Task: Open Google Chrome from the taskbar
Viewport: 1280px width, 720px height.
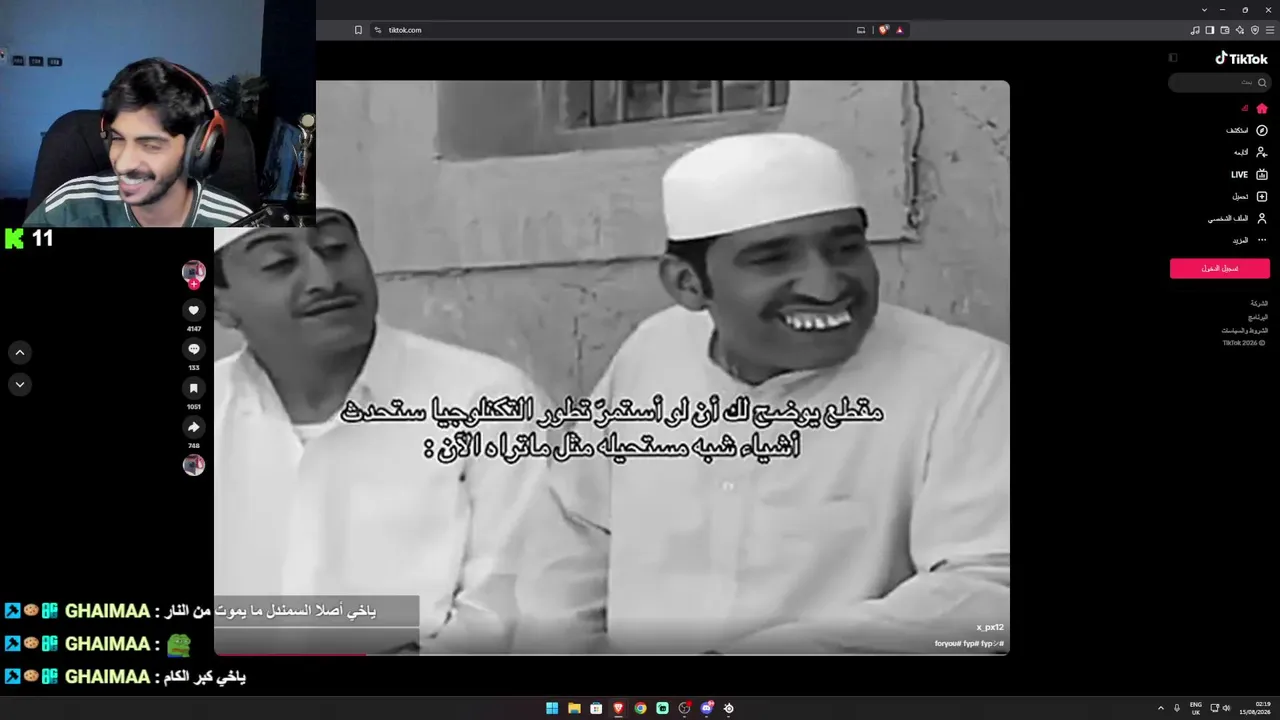Action: (640, 708)
